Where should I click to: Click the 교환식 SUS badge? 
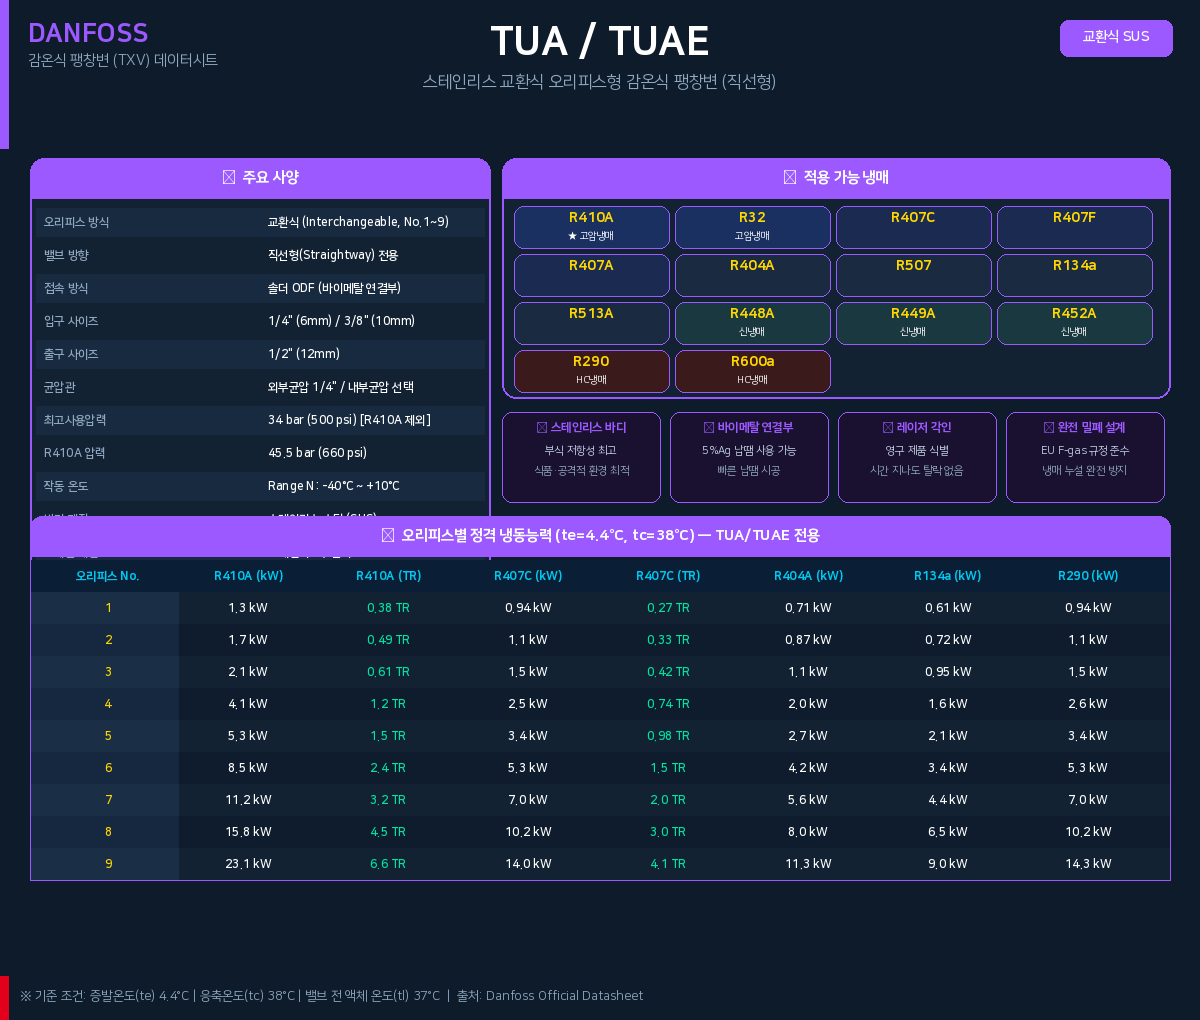pyautogui.click(x=1116, y=38)
